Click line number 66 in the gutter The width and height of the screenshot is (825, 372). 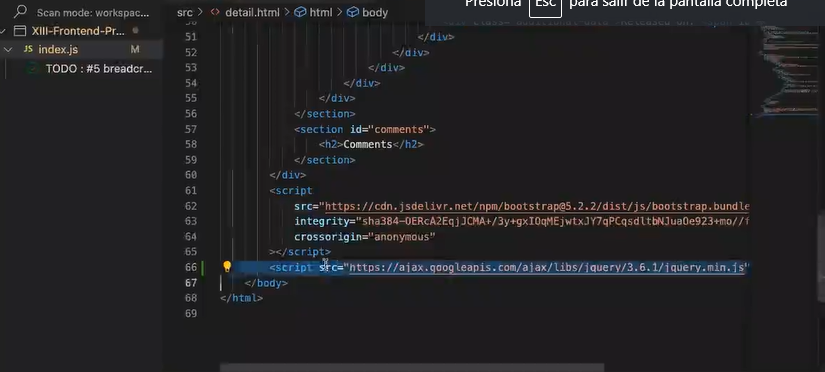(x=190, y=267)
